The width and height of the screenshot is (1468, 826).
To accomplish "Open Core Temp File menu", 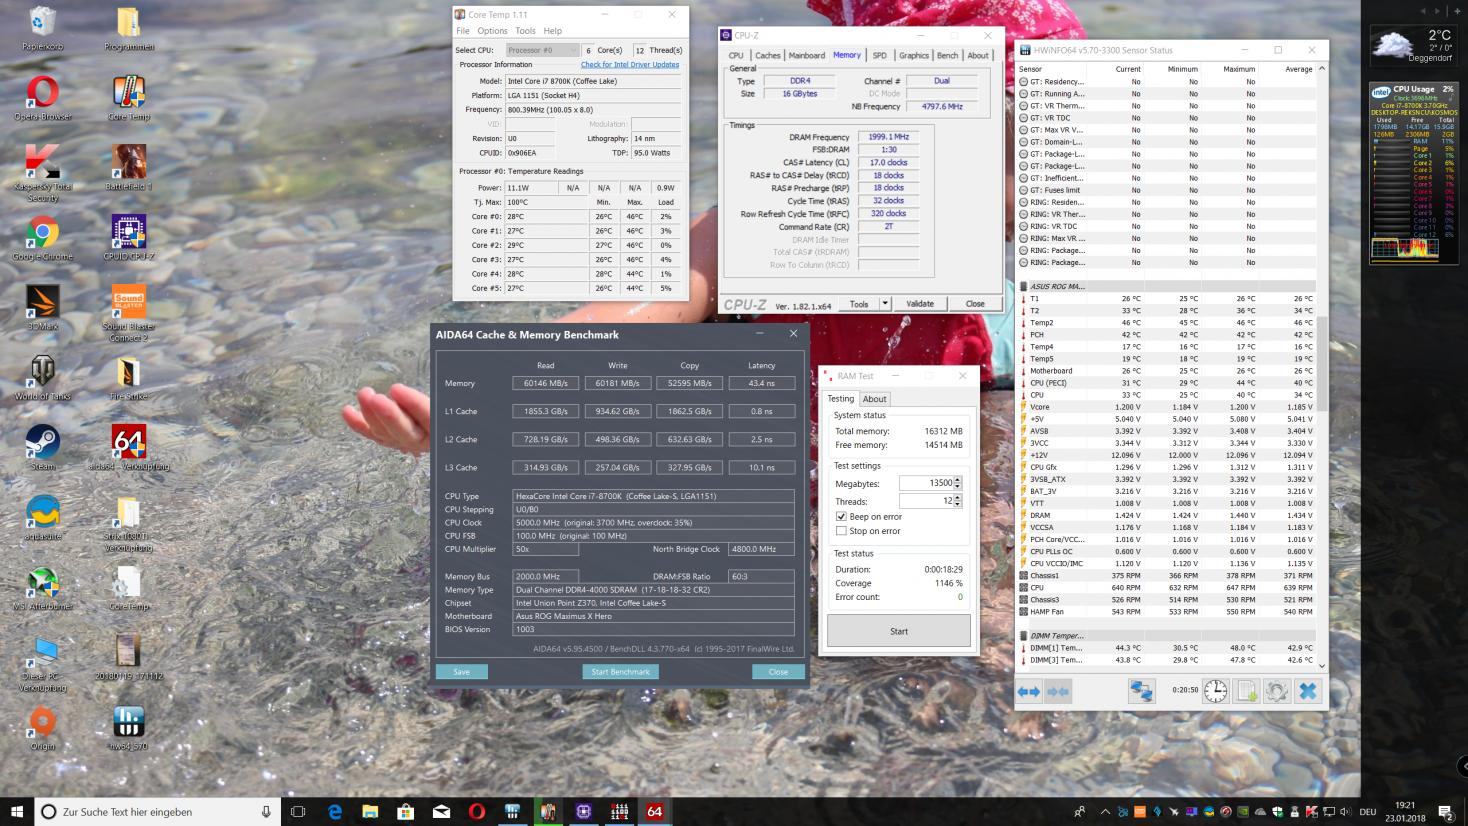I will (463, 31).
